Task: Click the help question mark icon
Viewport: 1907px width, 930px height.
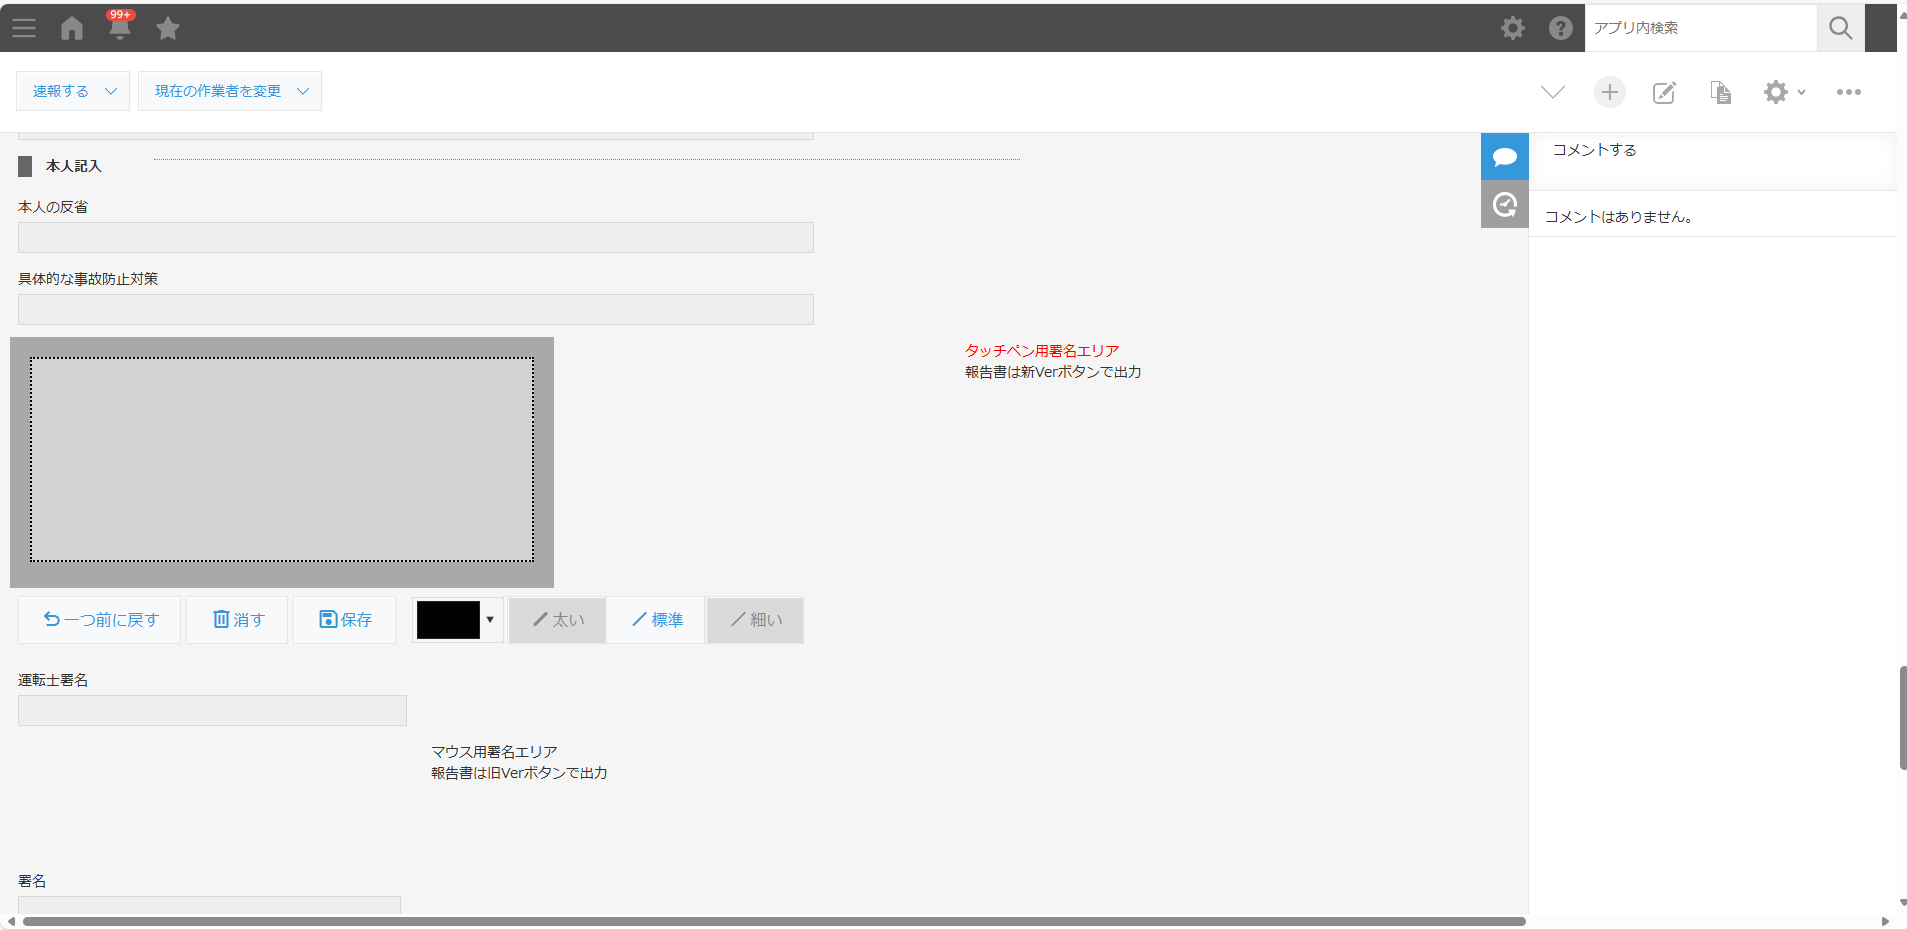Action: point(1560,28)
